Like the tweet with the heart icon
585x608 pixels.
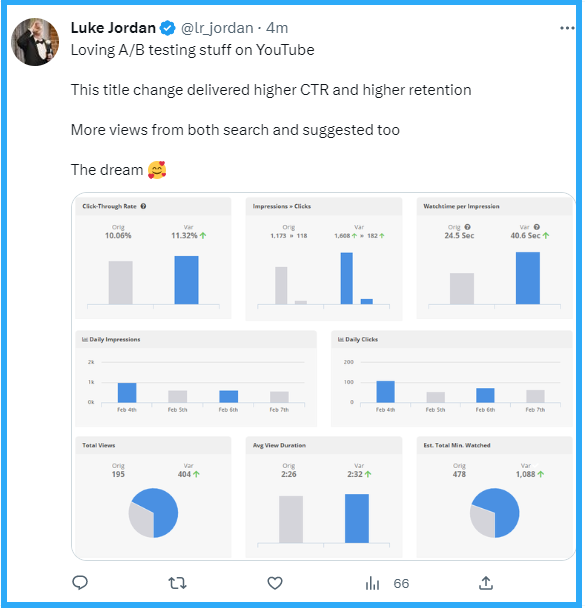[x=275, y=583]
